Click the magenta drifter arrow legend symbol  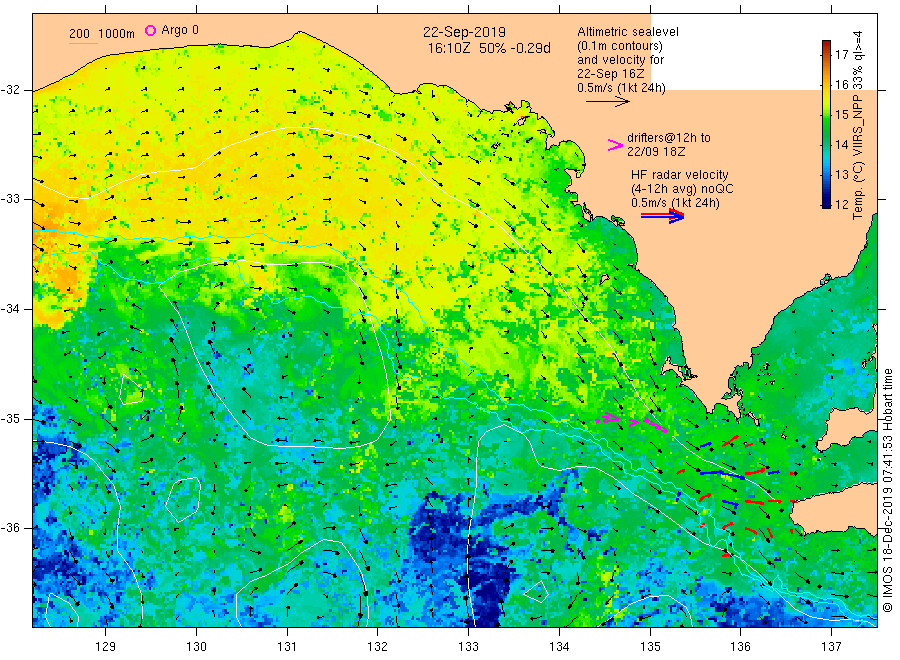(x=615, y=145)
